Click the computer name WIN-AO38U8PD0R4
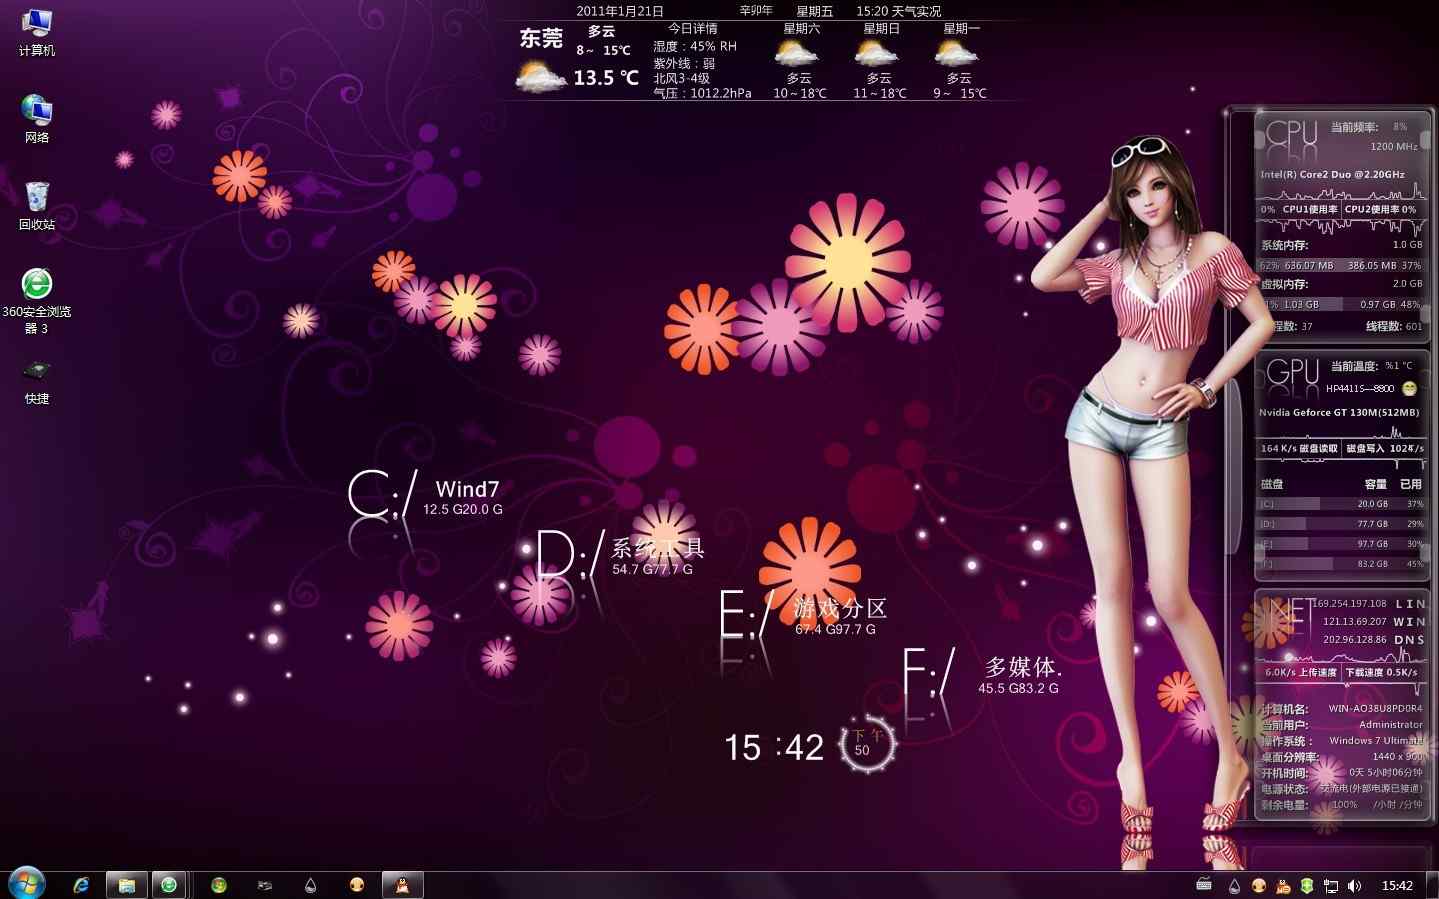This screenshot has height=899, width=1439. (1375, 708)
